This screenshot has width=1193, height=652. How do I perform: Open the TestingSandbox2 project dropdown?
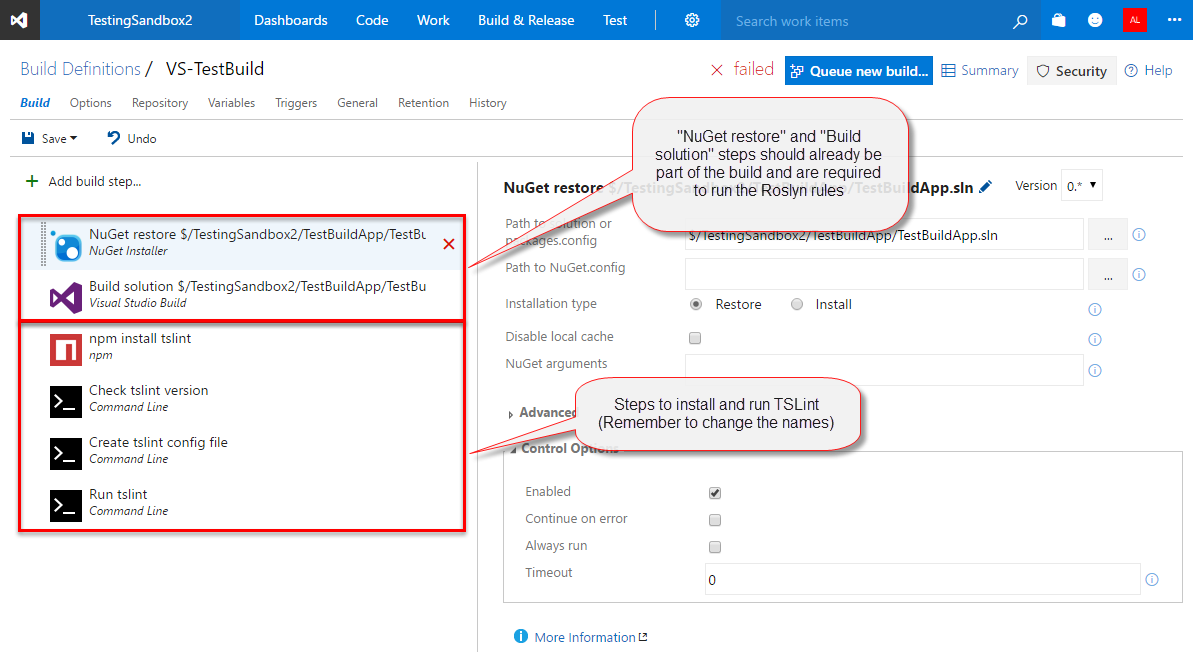coord(139,20)
